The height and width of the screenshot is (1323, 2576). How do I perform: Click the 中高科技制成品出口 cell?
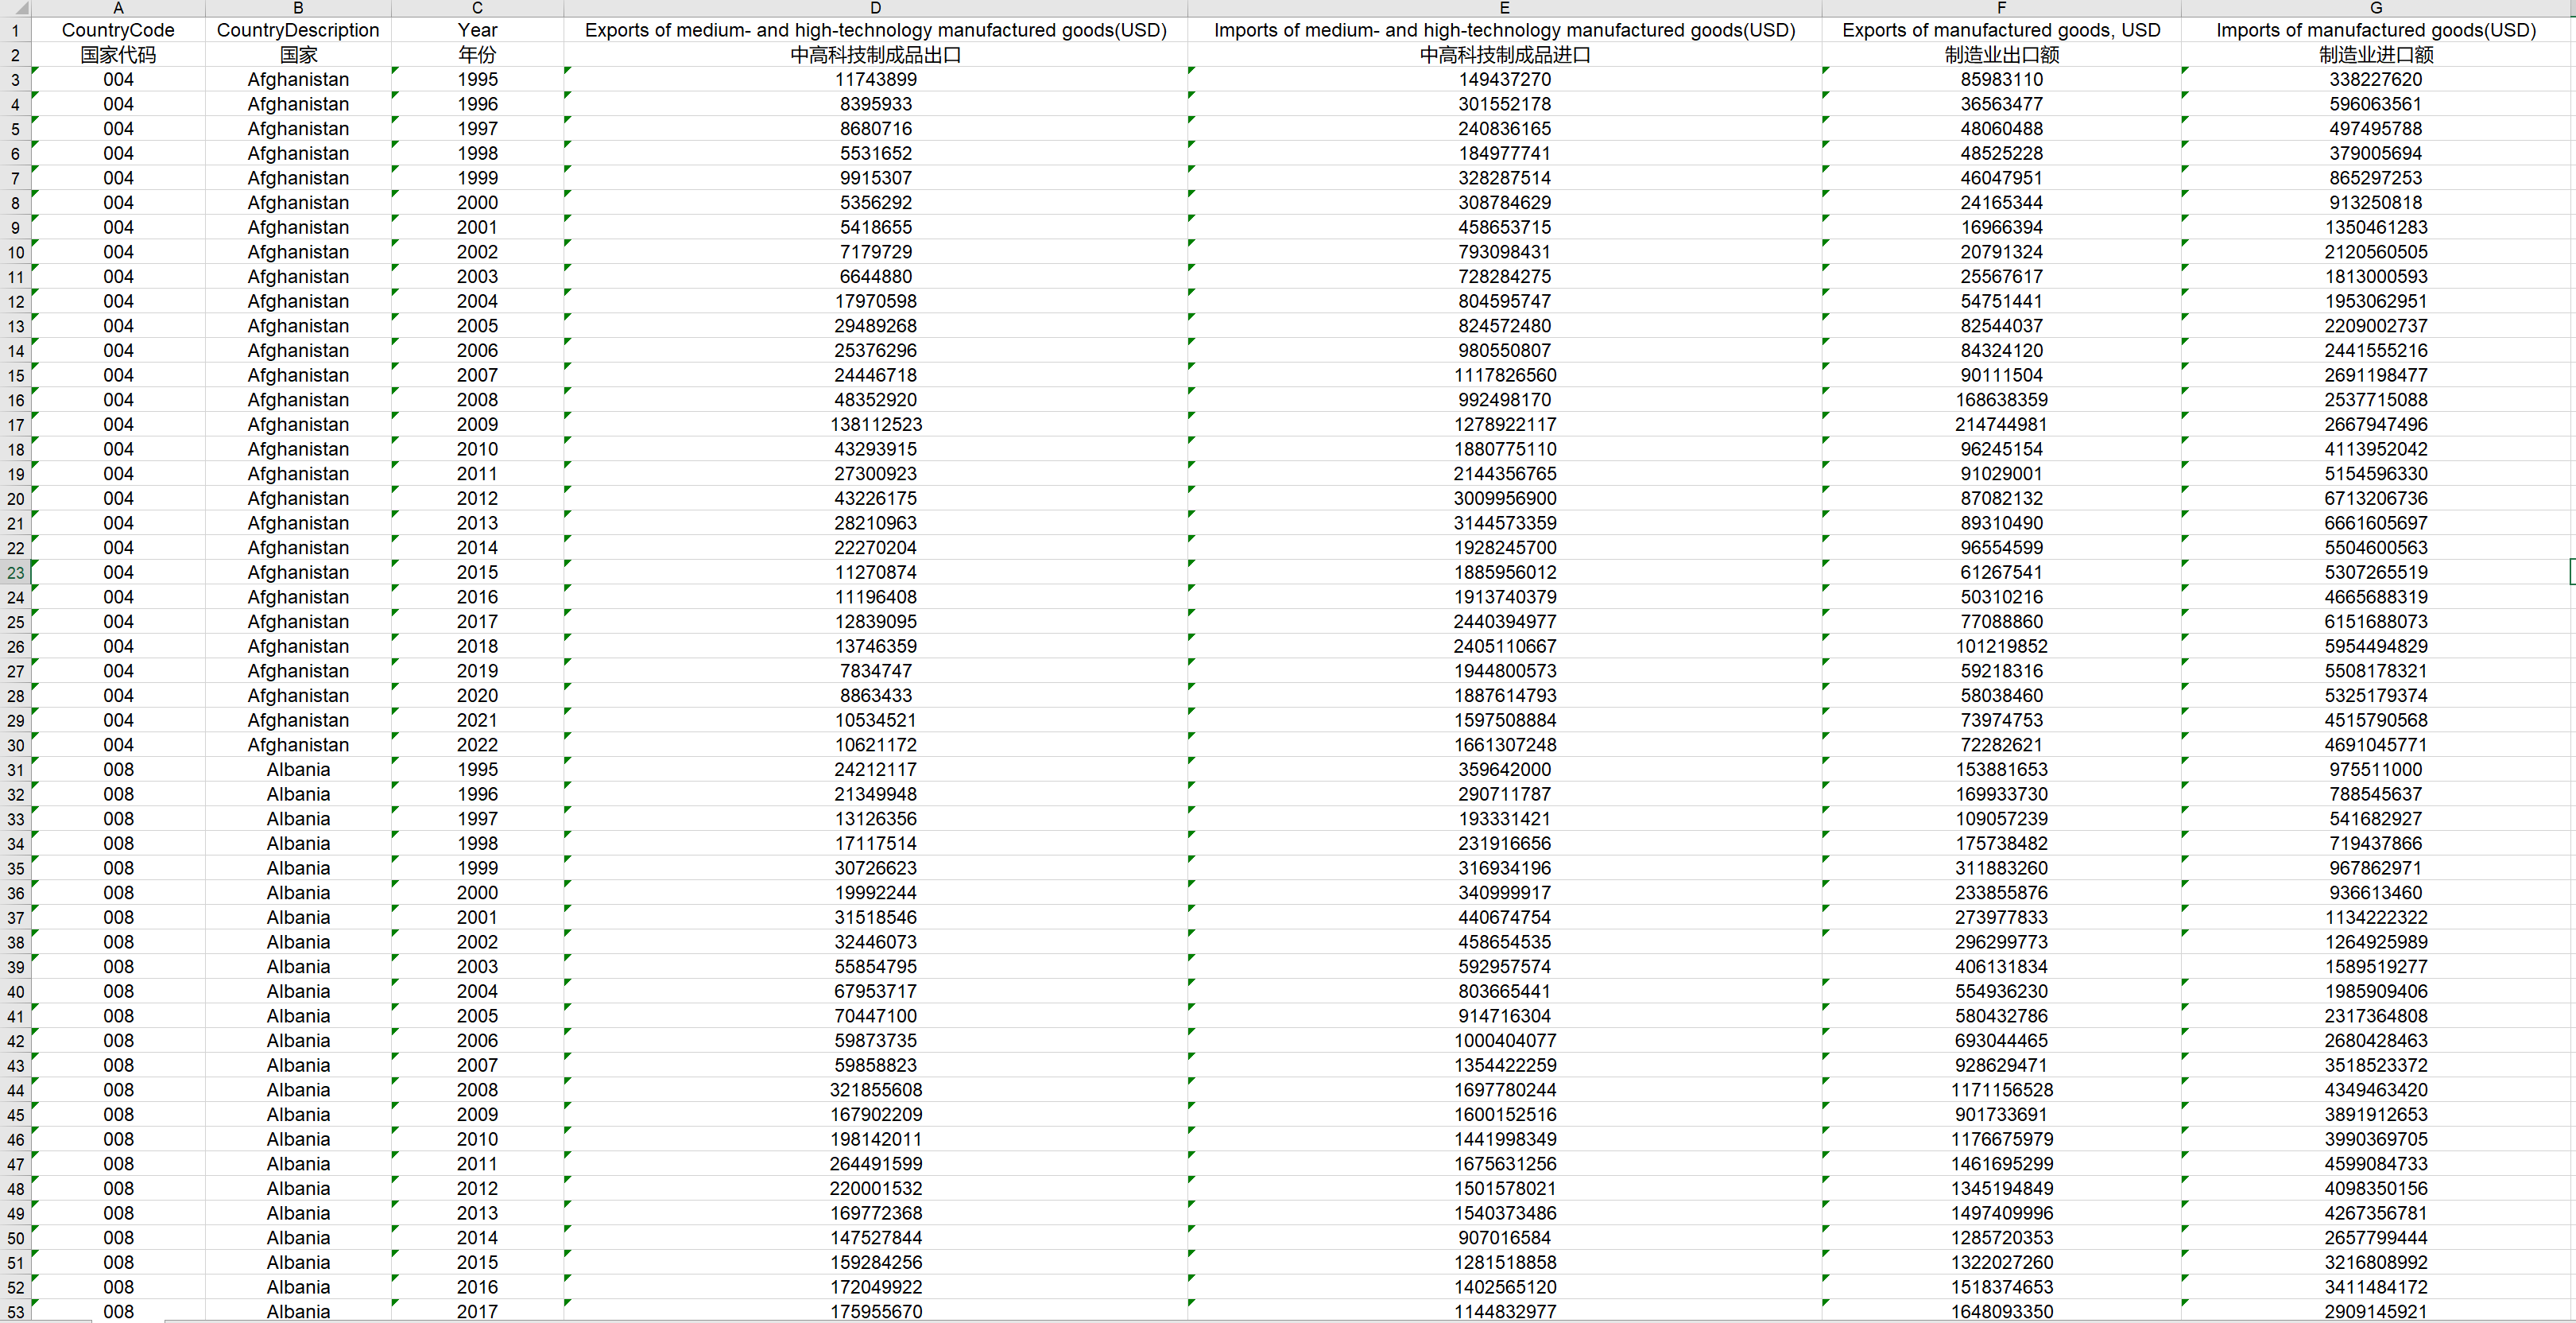(875, 55)
